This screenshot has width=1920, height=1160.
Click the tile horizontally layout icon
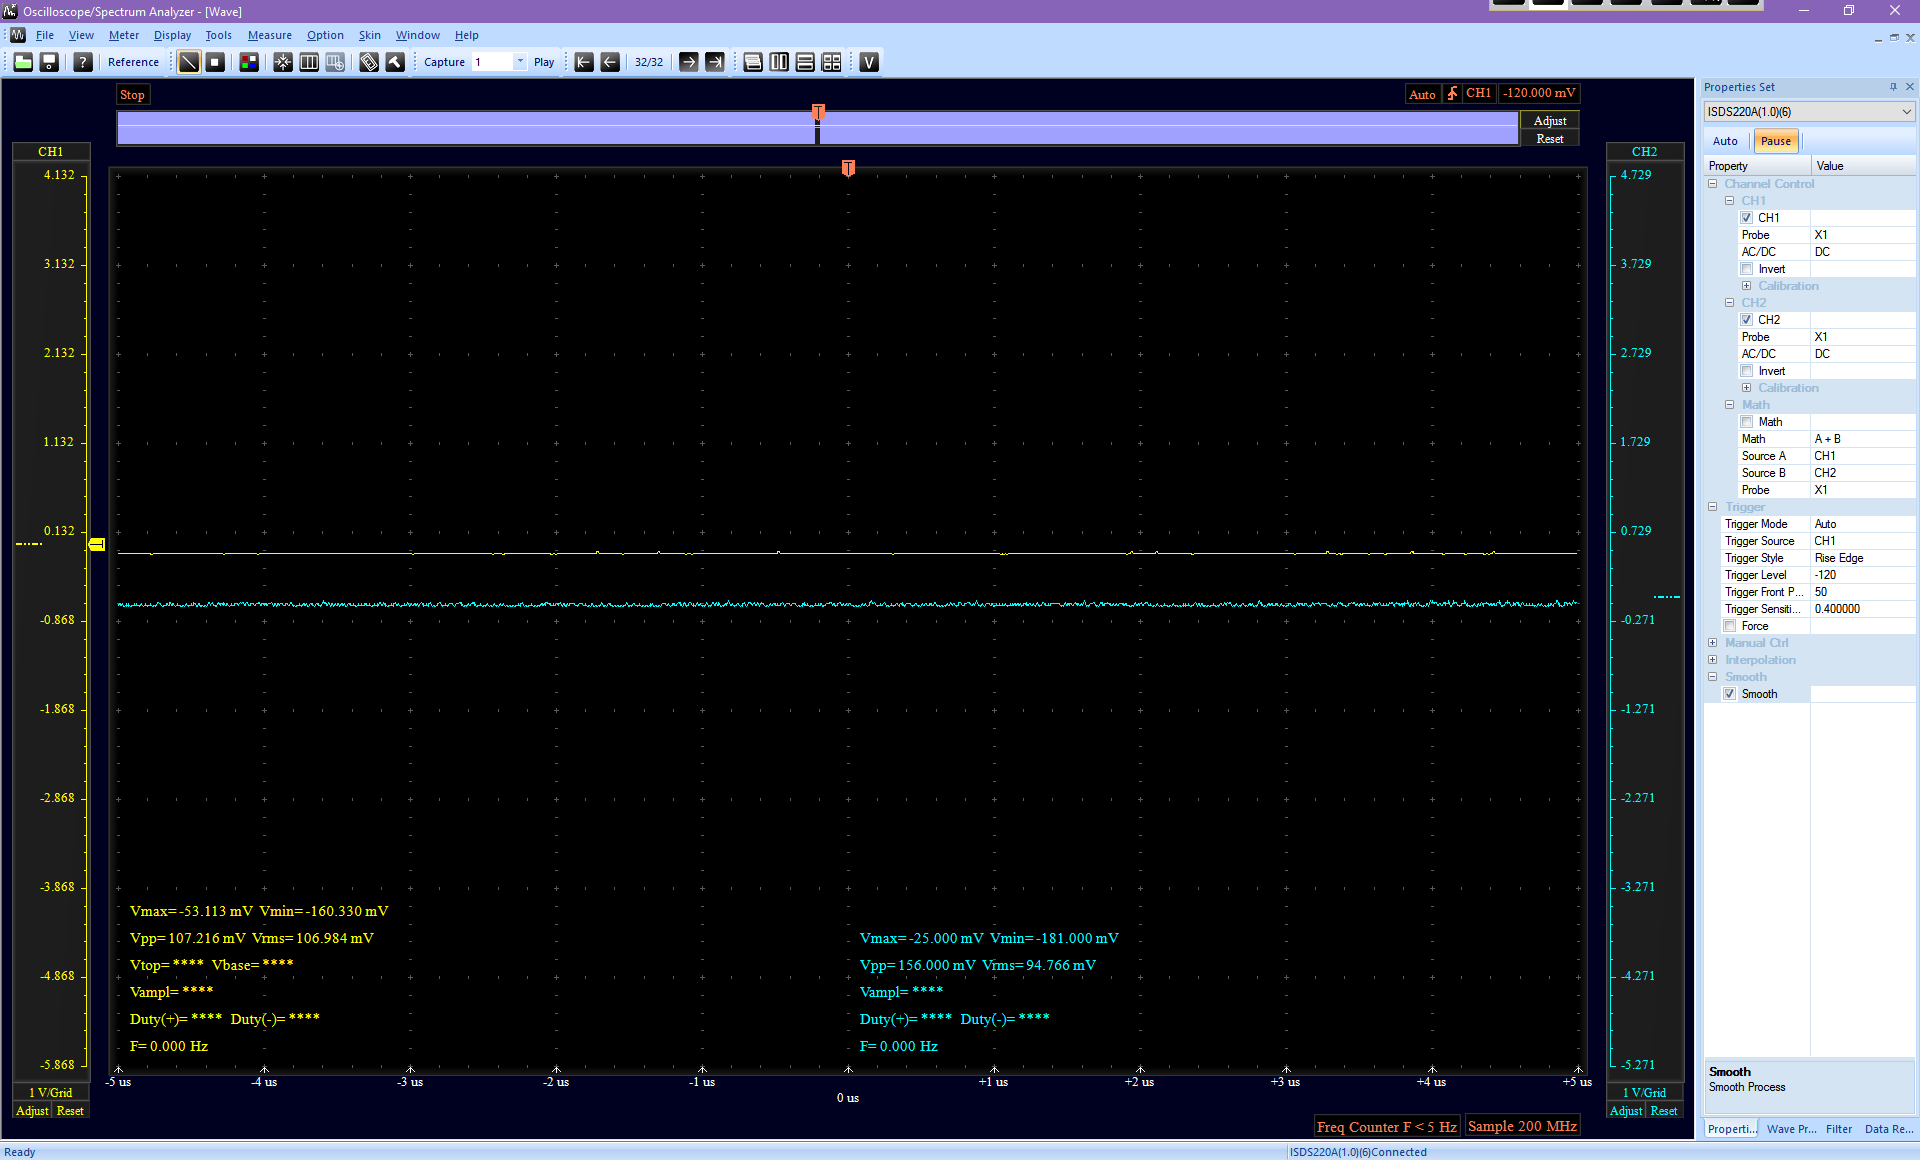coord(805,62)
